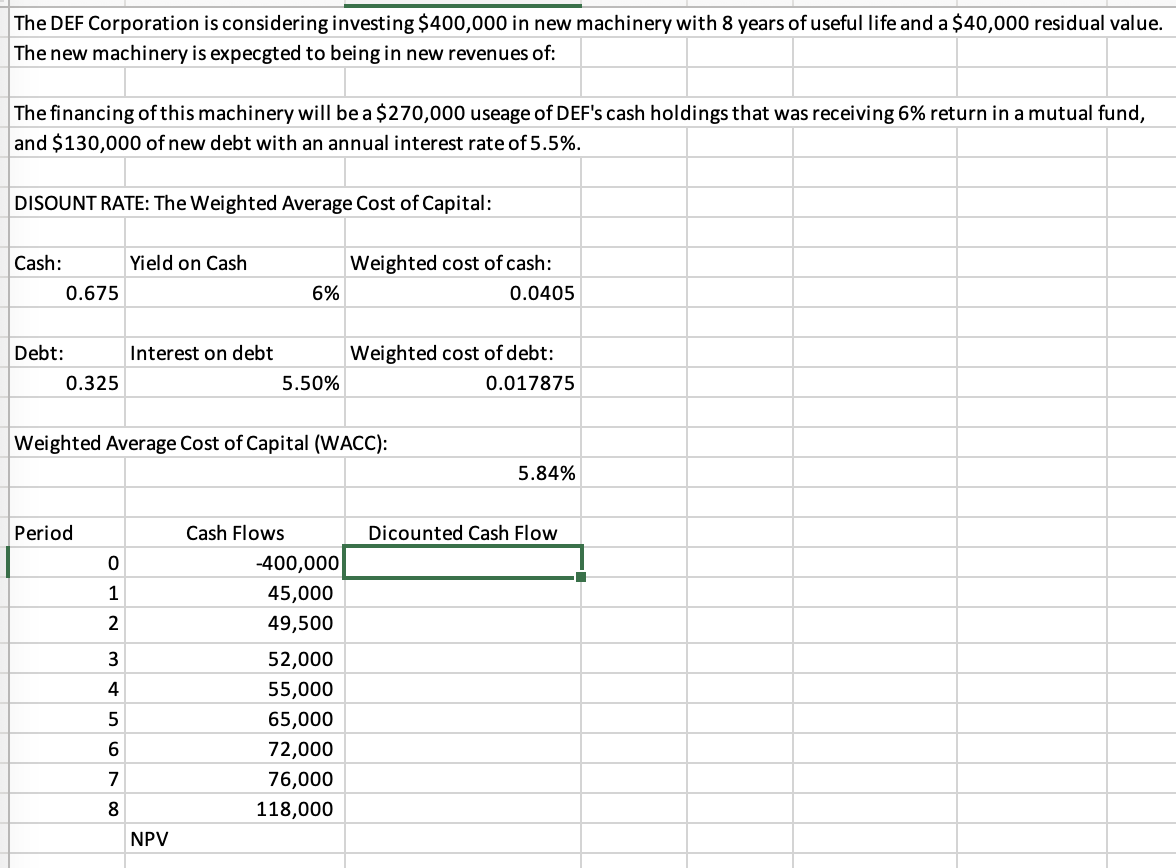Click the Weighted Average Cost of Capital (WACC) label
This screenshot has width=1176, height=868.
click(x=201, y=443)
